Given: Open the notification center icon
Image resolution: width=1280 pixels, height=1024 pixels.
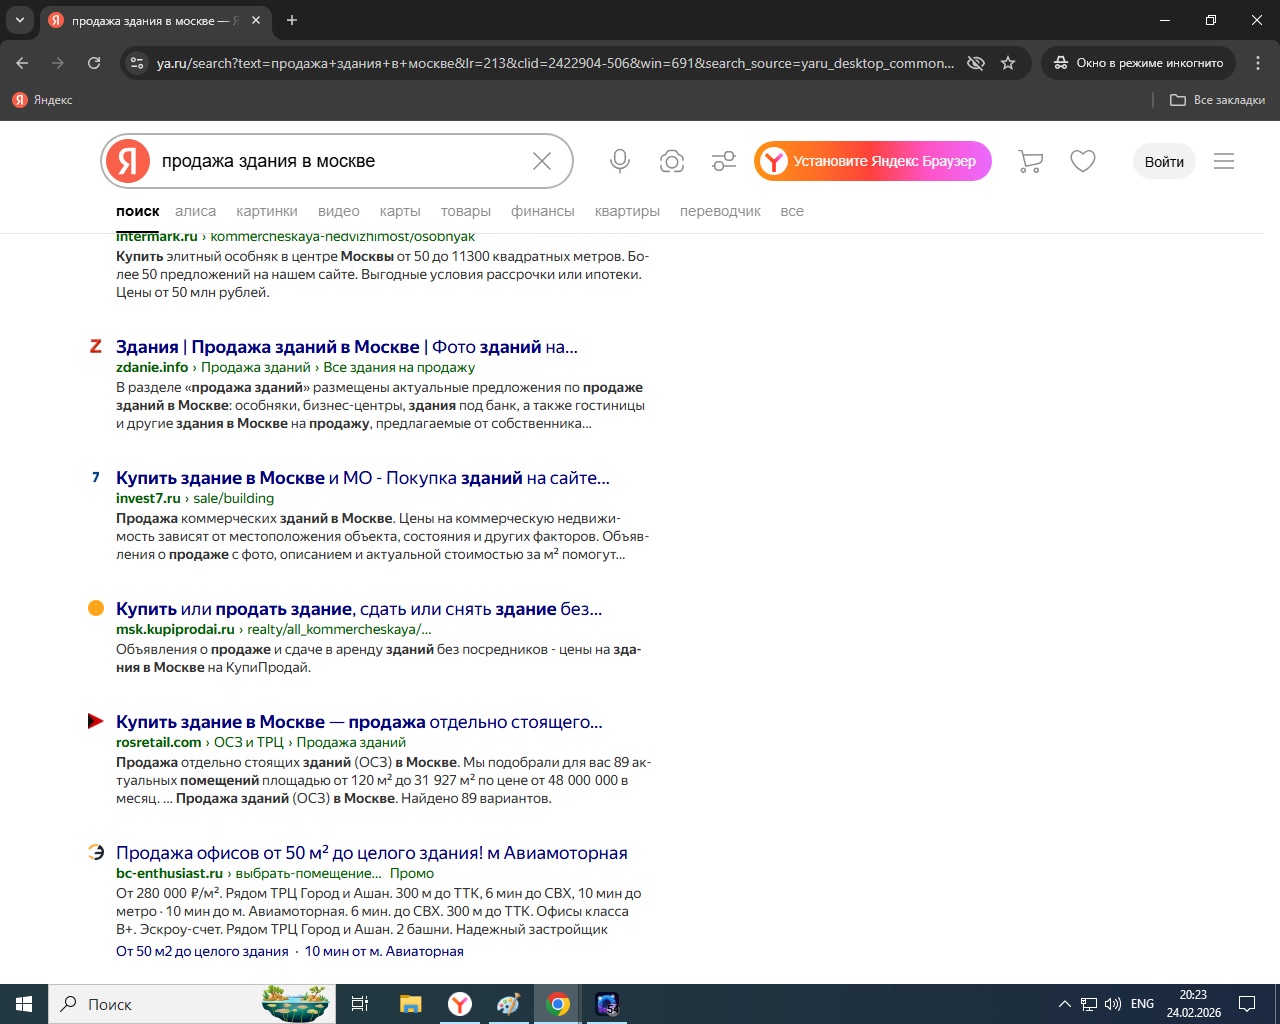Looking at the screenshot, I should [1247, 1004].
